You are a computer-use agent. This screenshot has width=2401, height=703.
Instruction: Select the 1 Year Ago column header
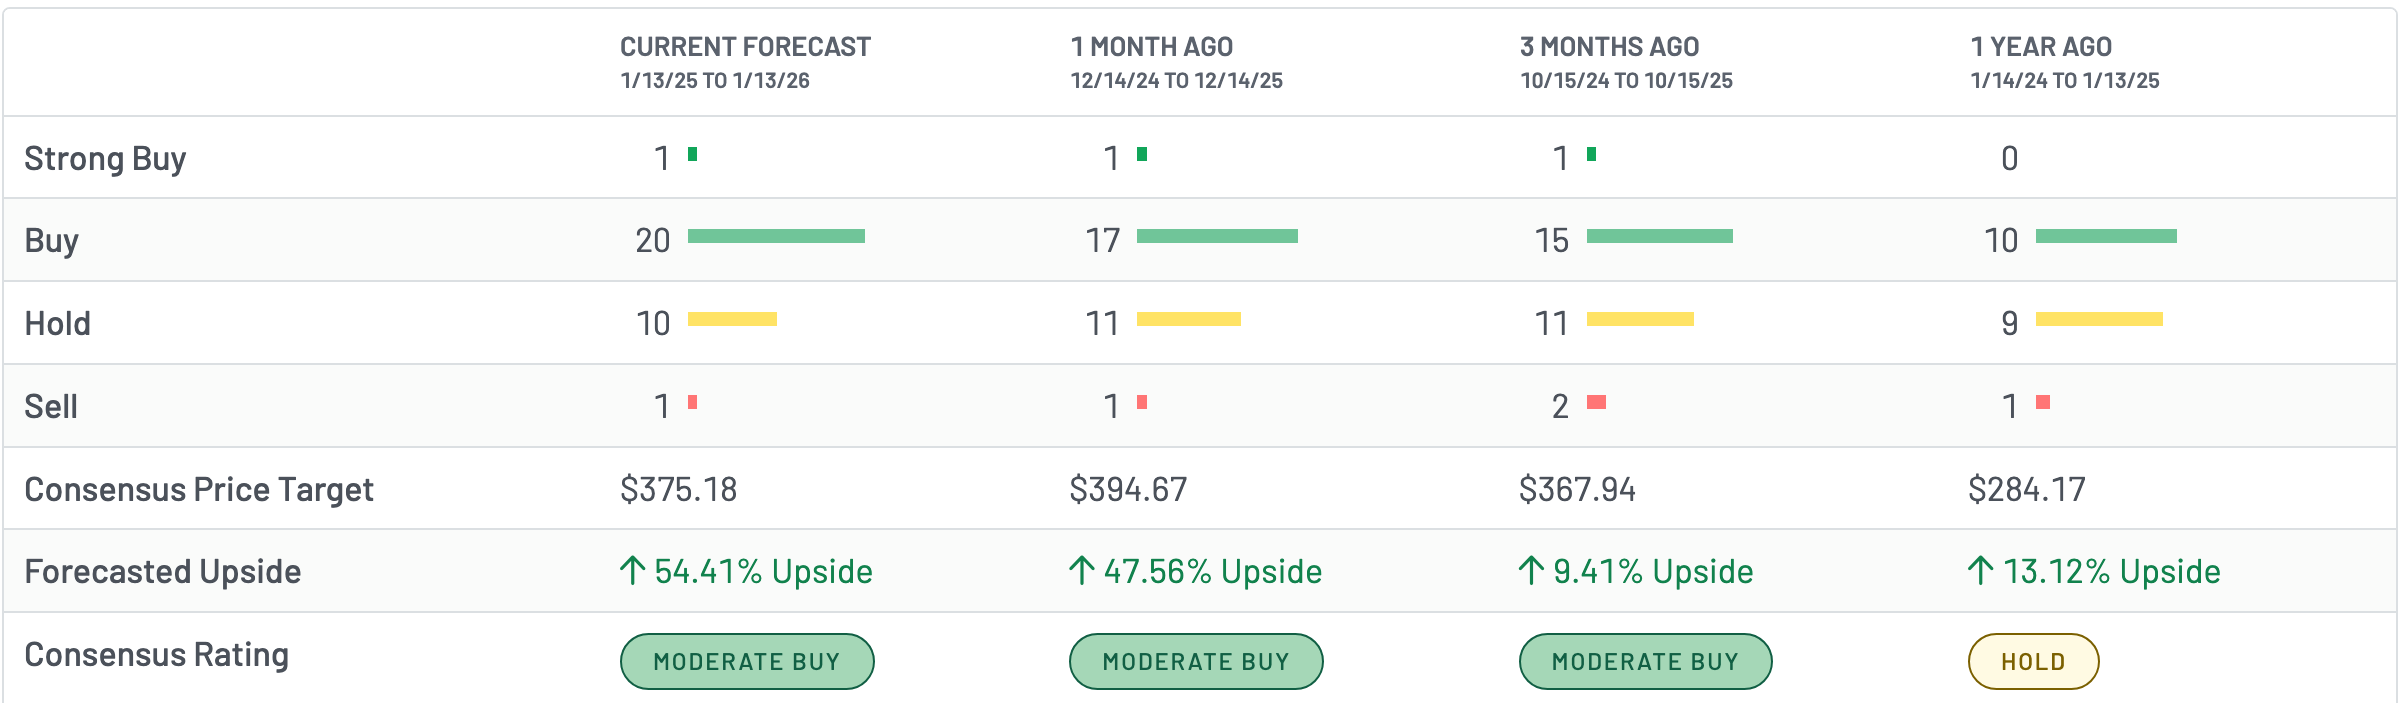2040,47
